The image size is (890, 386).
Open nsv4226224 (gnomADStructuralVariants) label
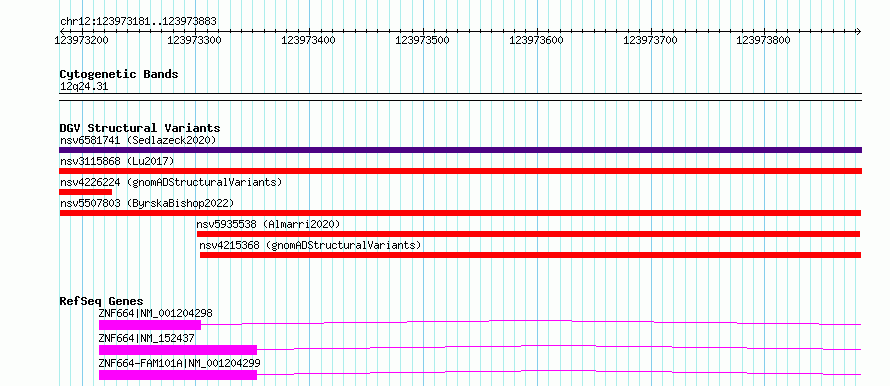171,182
